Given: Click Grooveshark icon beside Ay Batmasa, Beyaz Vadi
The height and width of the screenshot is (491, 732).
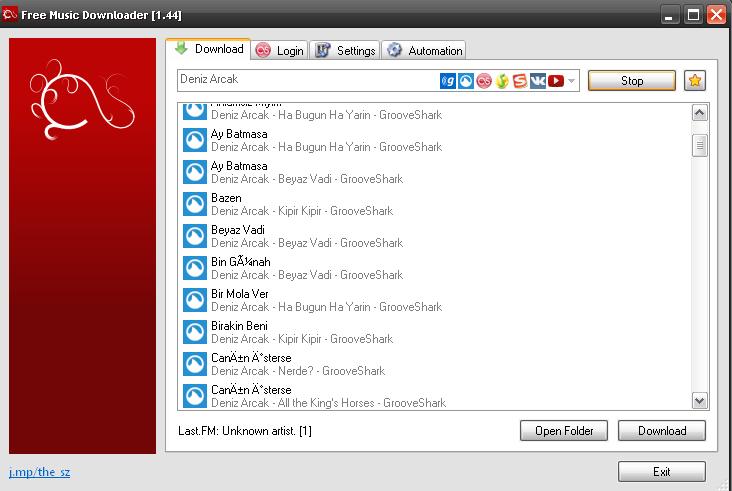Looking at the screenshot, I should (195, 172).
